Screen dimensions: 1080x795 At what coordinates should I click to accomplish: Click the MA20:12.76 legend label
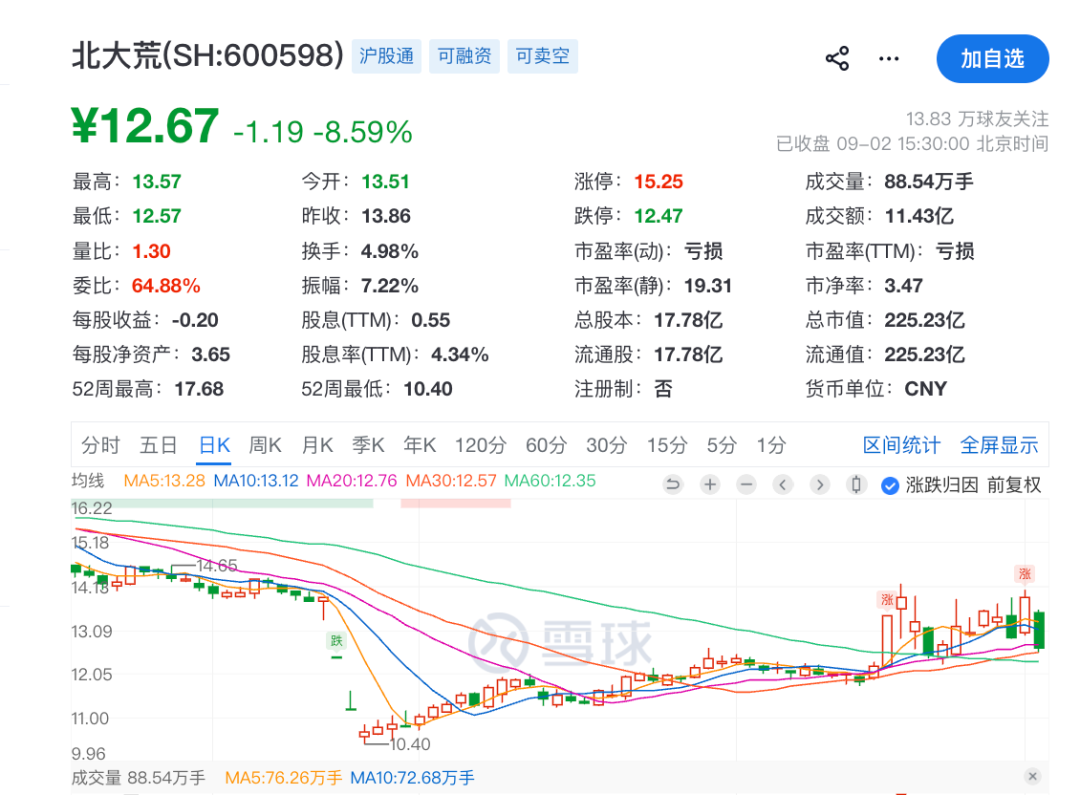tap(351, 481)
